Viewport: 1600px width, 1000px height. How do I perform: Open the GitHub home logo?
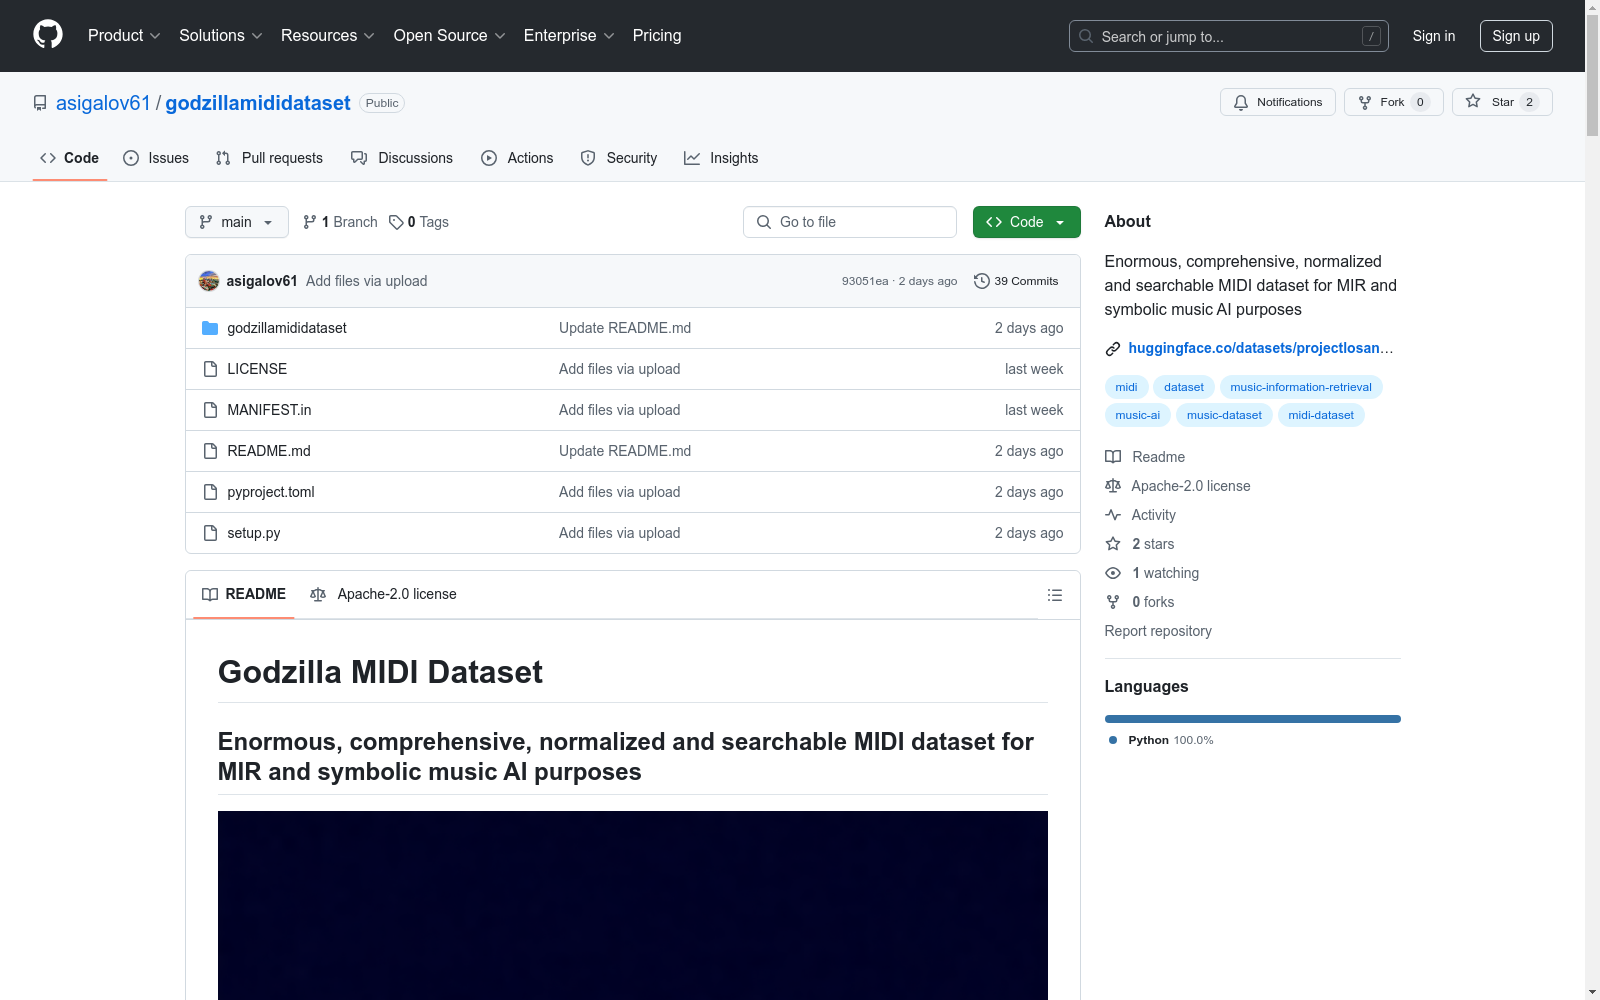pos(48,35)
